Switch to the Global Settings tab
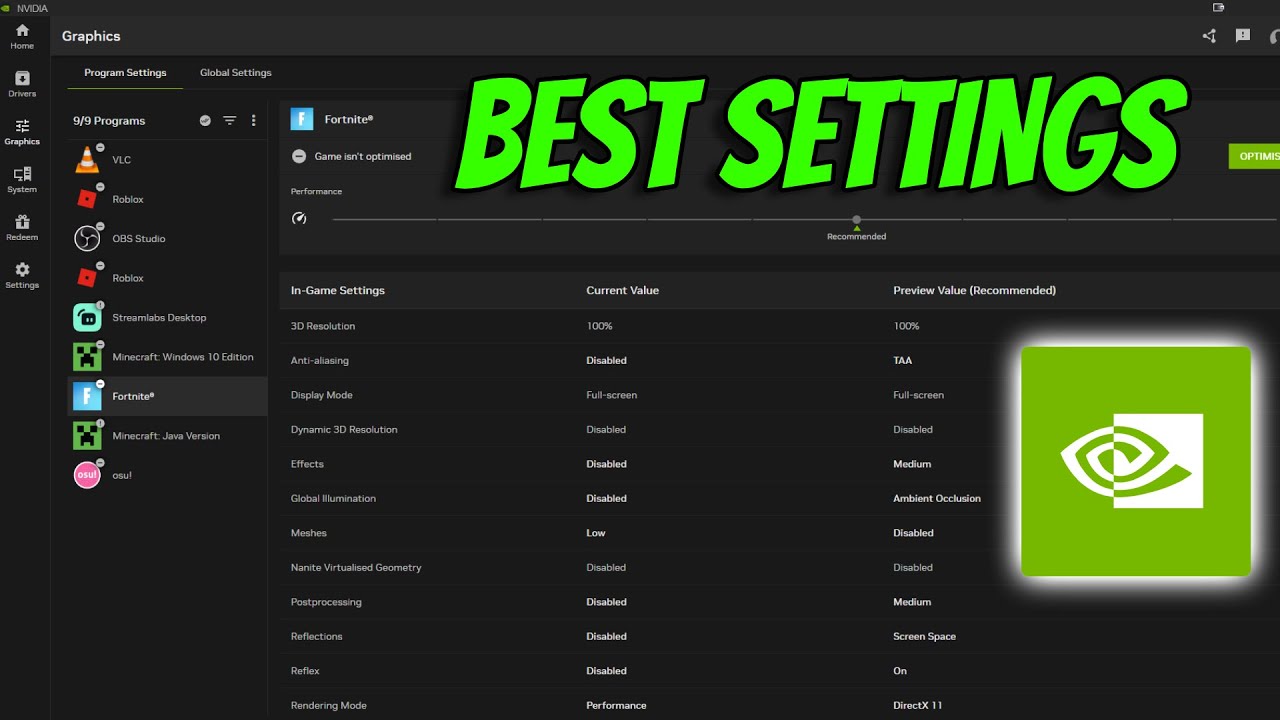This screenshot has width=1280, height=720. 236,73
